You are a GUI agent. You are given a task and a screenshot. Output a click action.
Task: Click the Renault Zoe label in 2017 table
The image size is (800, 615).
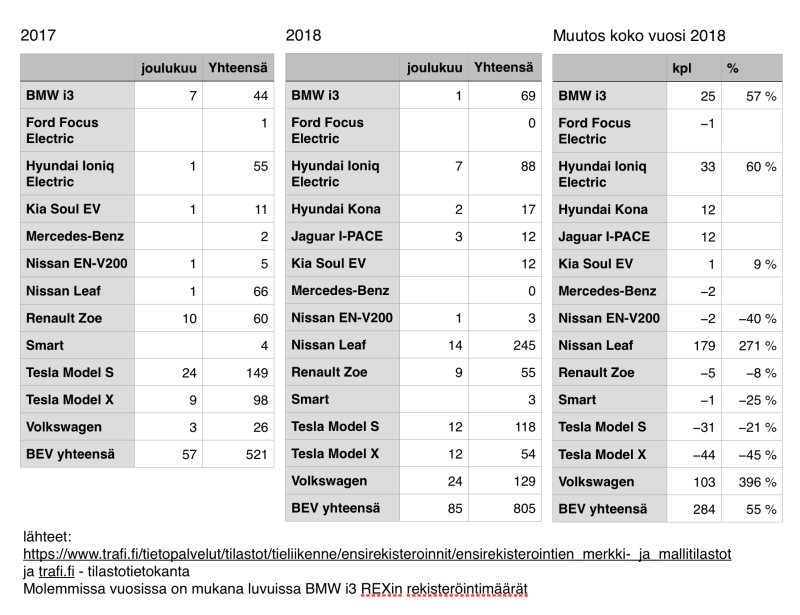click(x=64, y=319)
